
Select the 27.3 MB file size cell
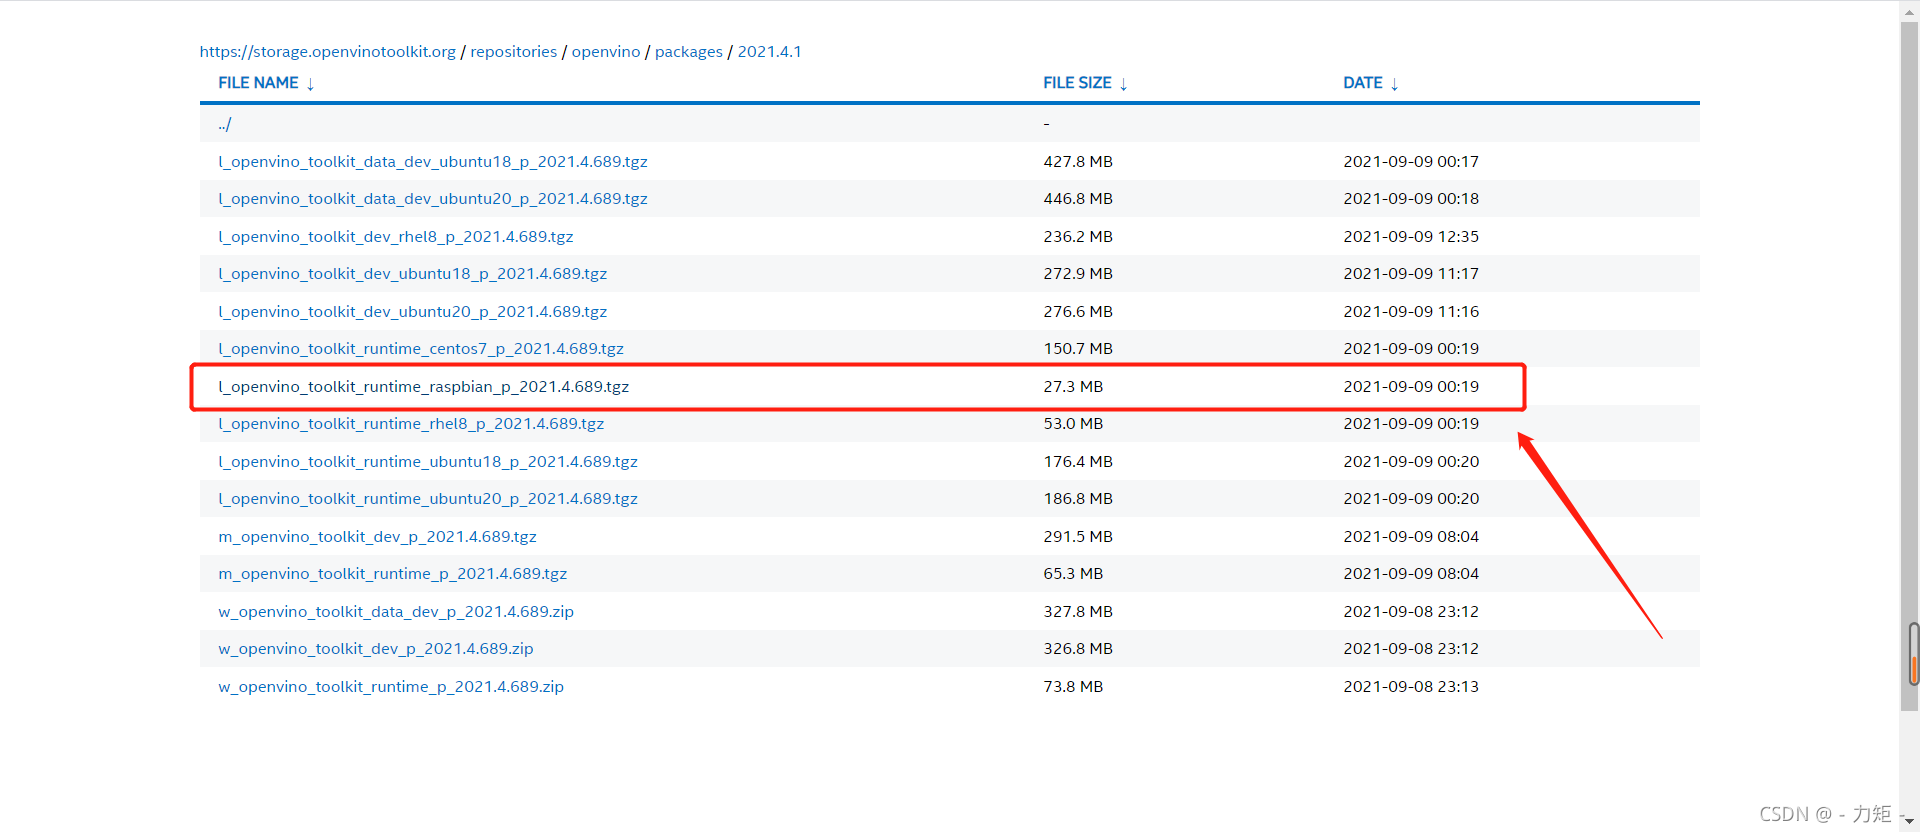pyautogui.click(x=1073, y=387)
